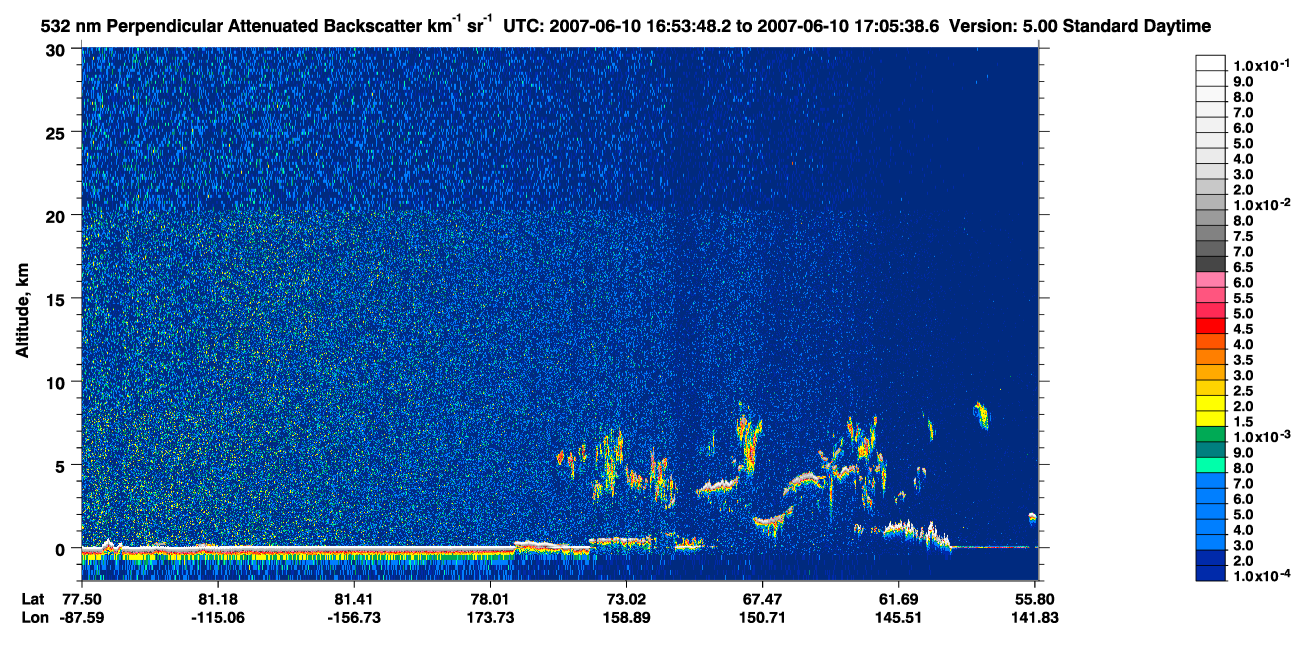The width and height of the screenshot is (1300, 667).
Task: Pick the pink swatch above the 5.5 label
Action: (x=1210, y=279)
